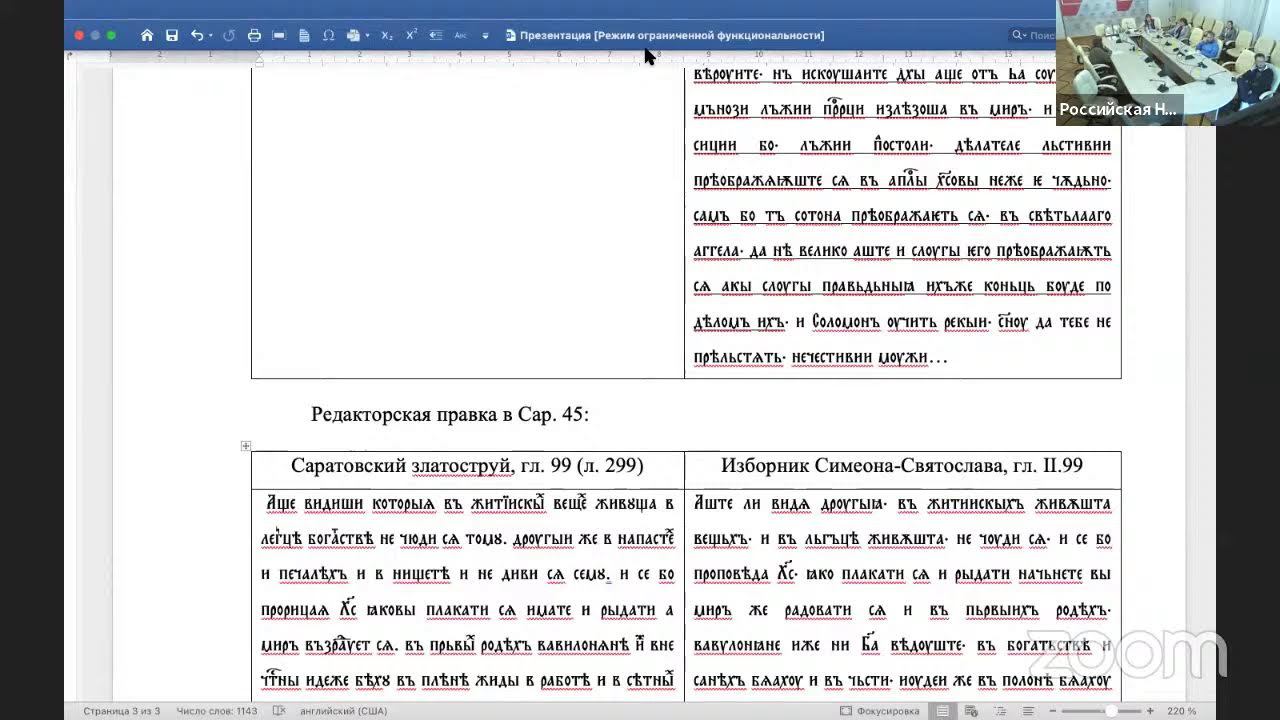Viewport: 1280px width, 720px height.
Task: Click the rectangular icon next to Print
Action: (x=279, y=35)
